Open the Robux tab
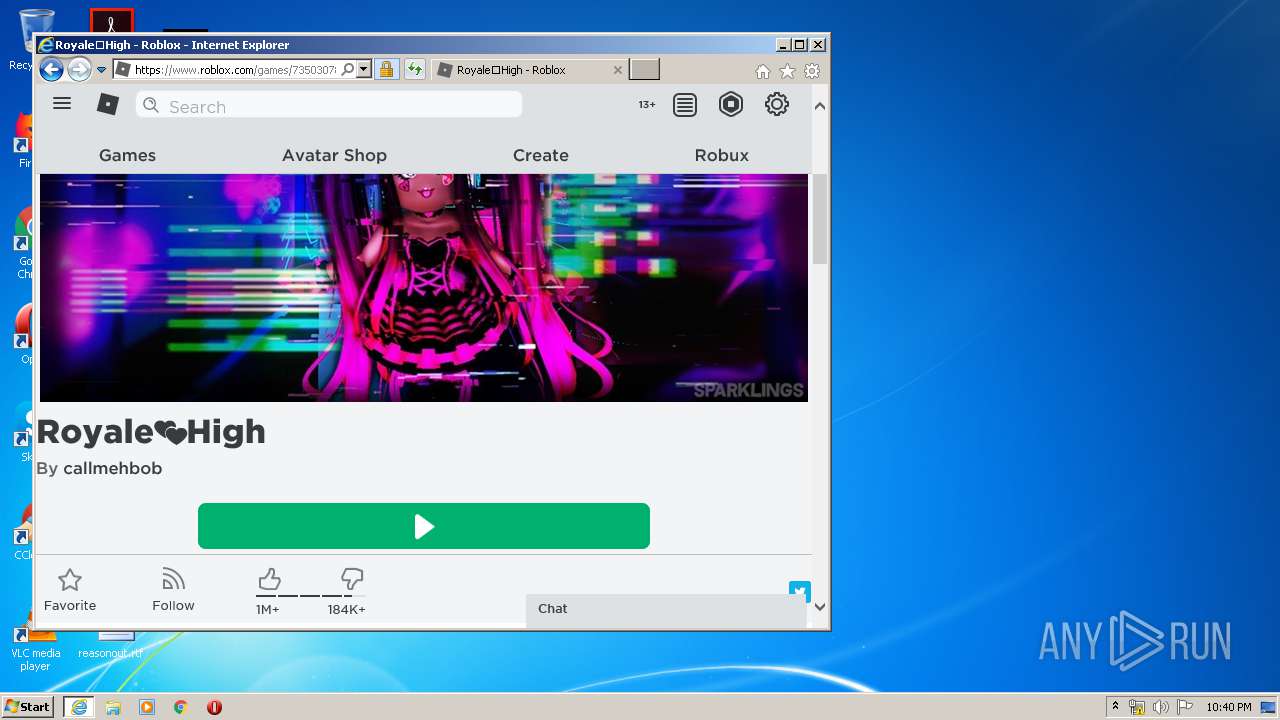 click(x=722, y=155)
